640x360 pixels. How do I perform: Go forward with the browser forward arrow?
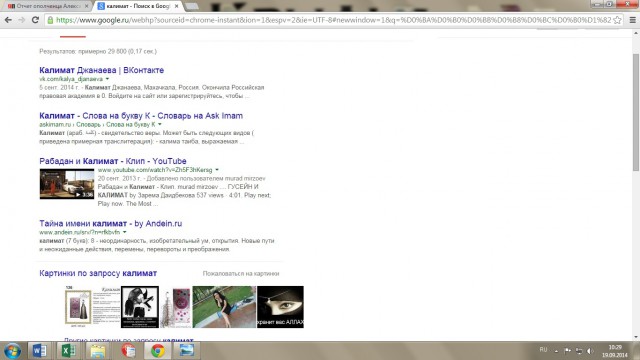(x=22, y=20)
